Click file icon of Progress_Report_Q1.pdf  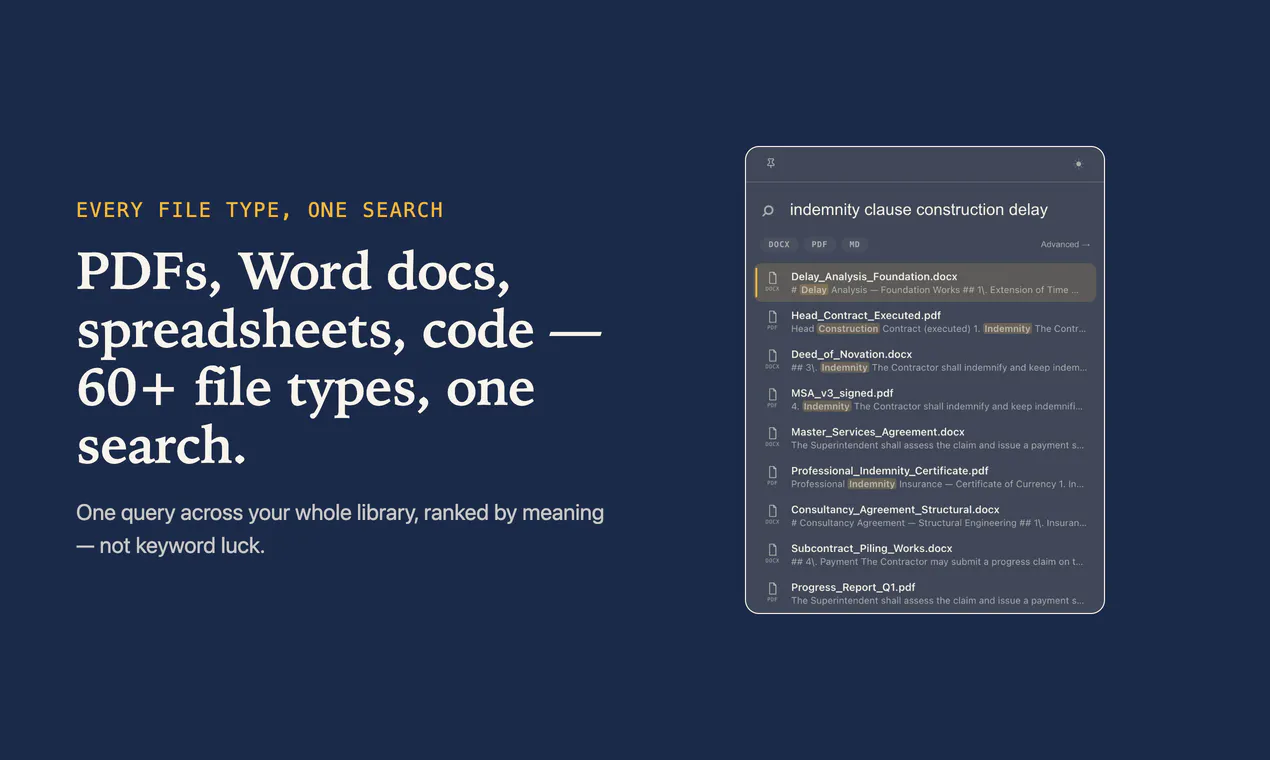click(772, 589)
